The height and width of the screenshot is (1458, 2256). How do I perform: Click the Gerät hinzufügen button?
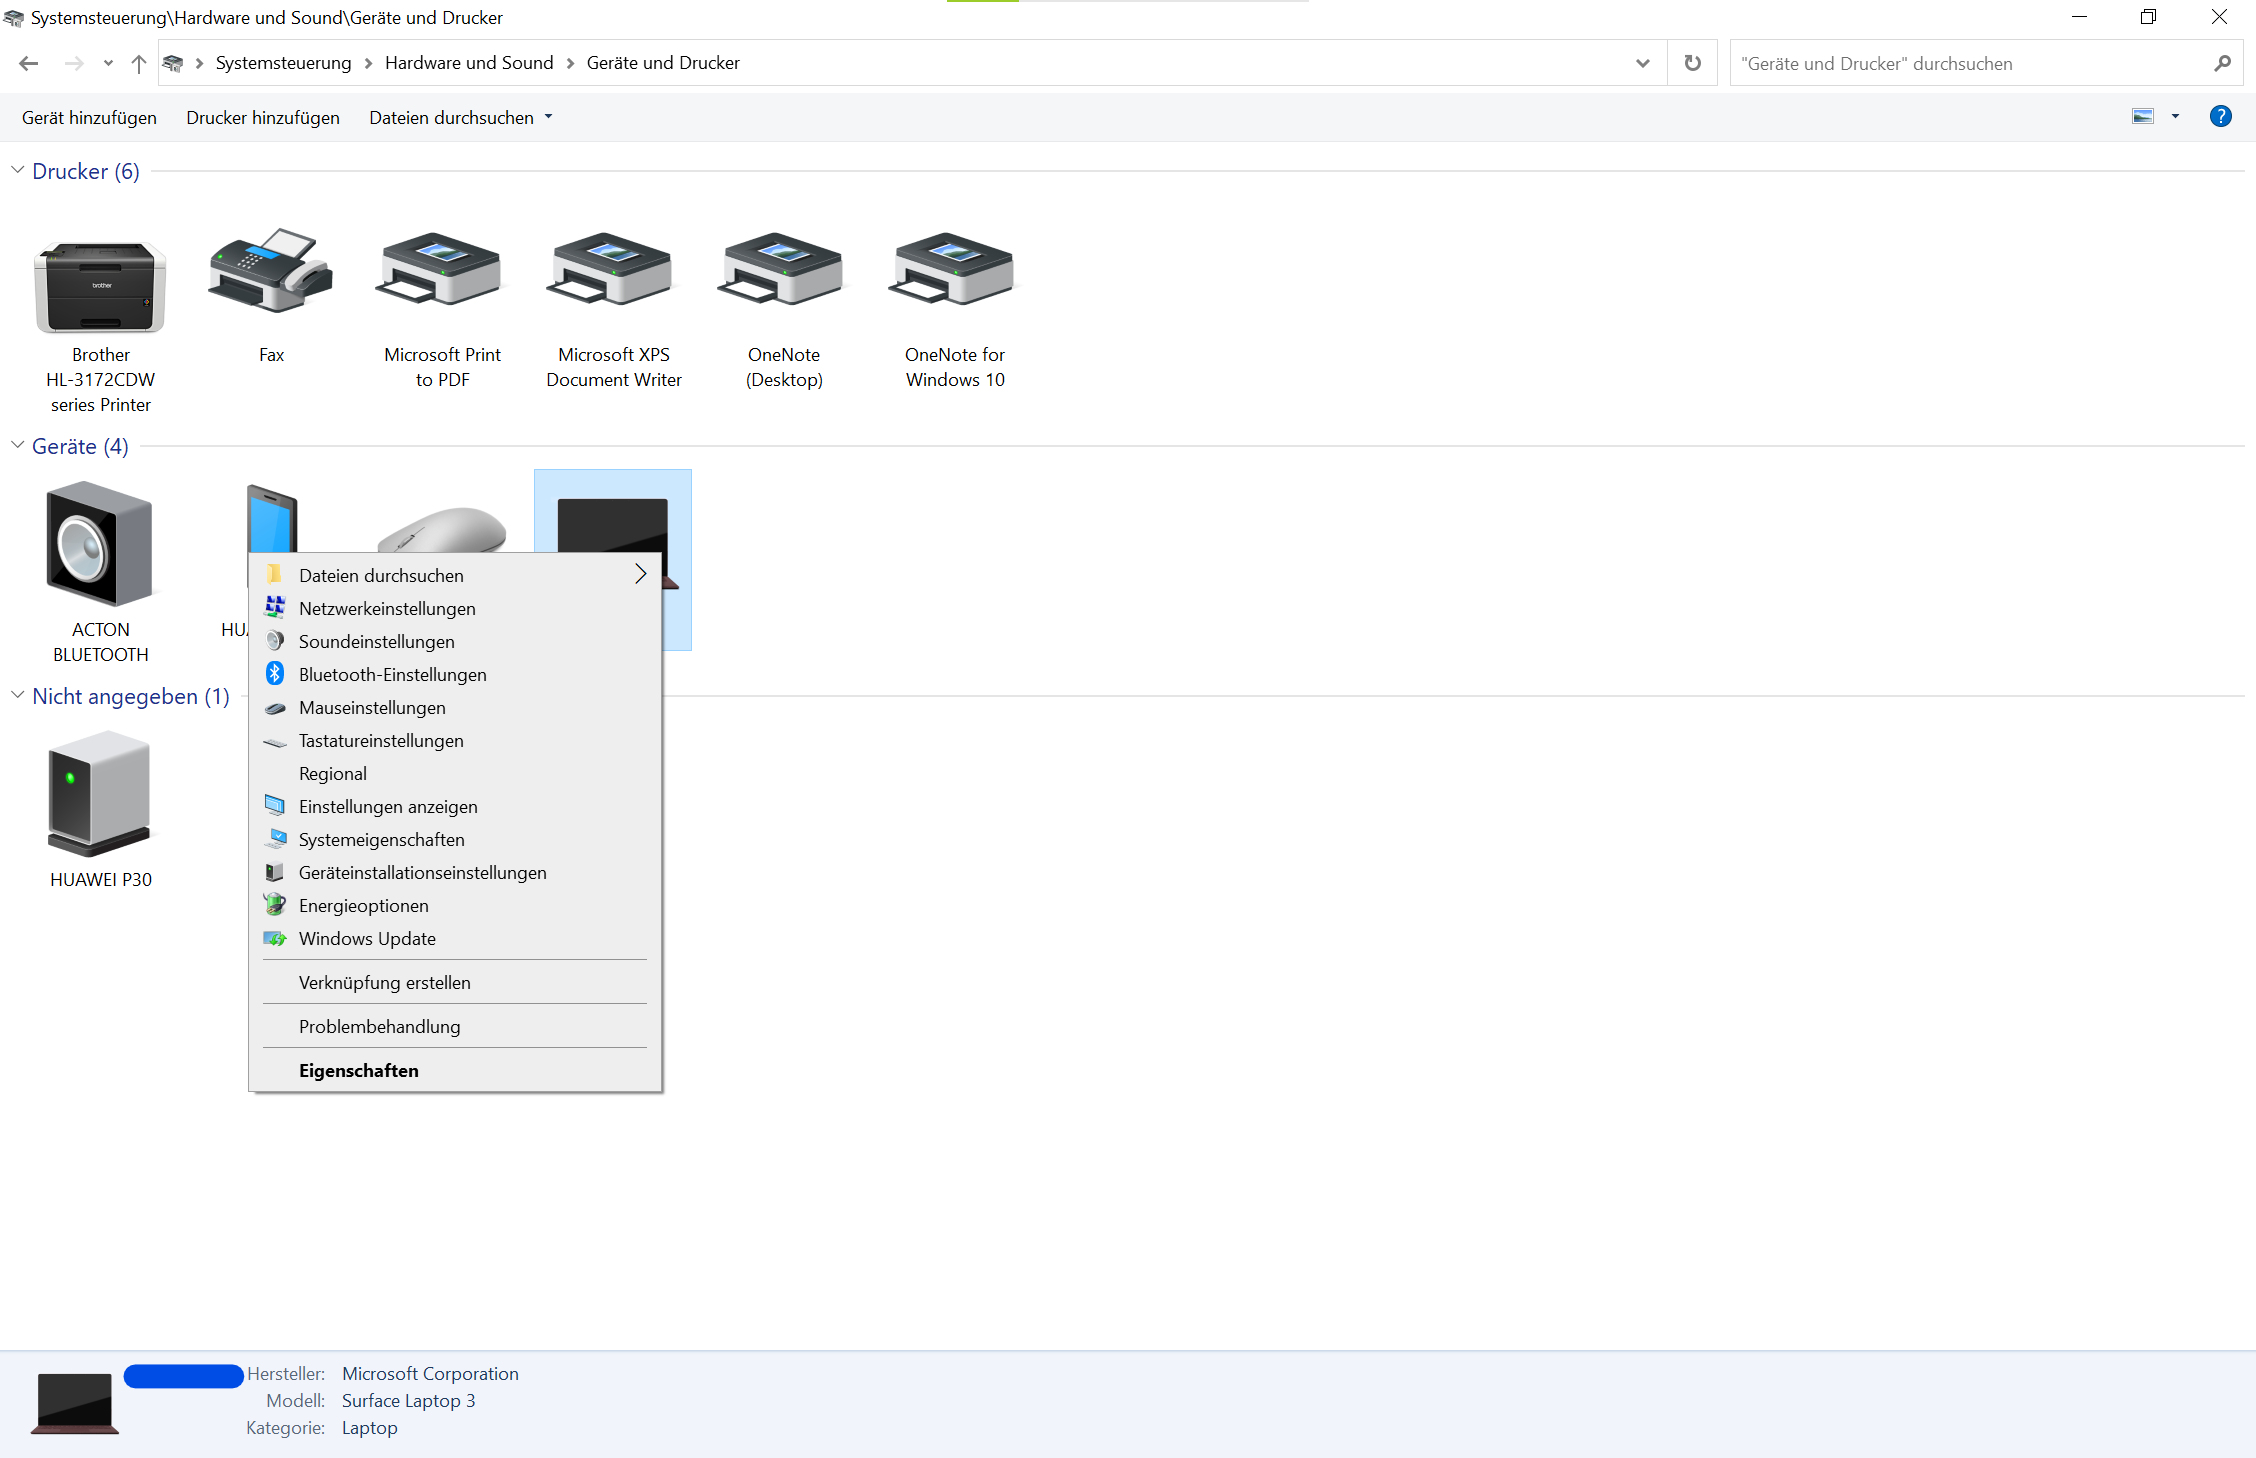89,118
